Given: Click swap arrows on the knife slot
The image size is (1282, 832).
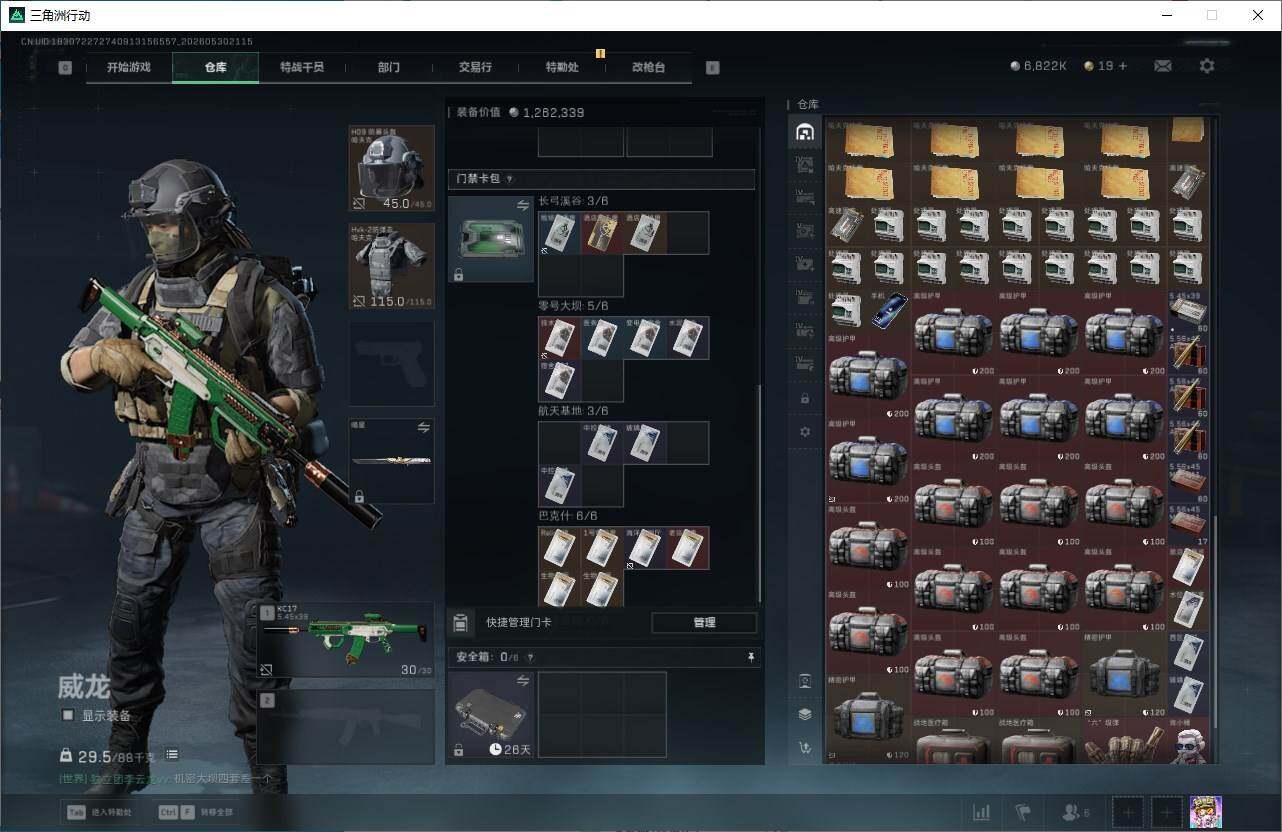Looking at the screenshot, I should click(x=423, y=427).
